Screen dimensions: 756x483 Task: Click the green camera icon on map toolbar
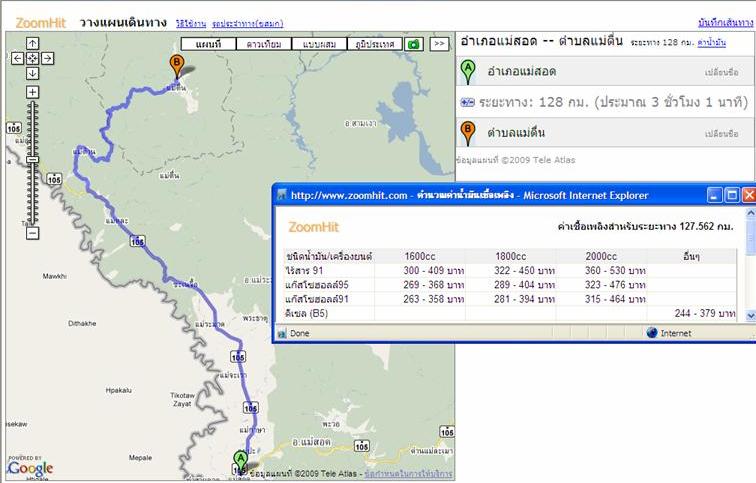coord(415,44)
